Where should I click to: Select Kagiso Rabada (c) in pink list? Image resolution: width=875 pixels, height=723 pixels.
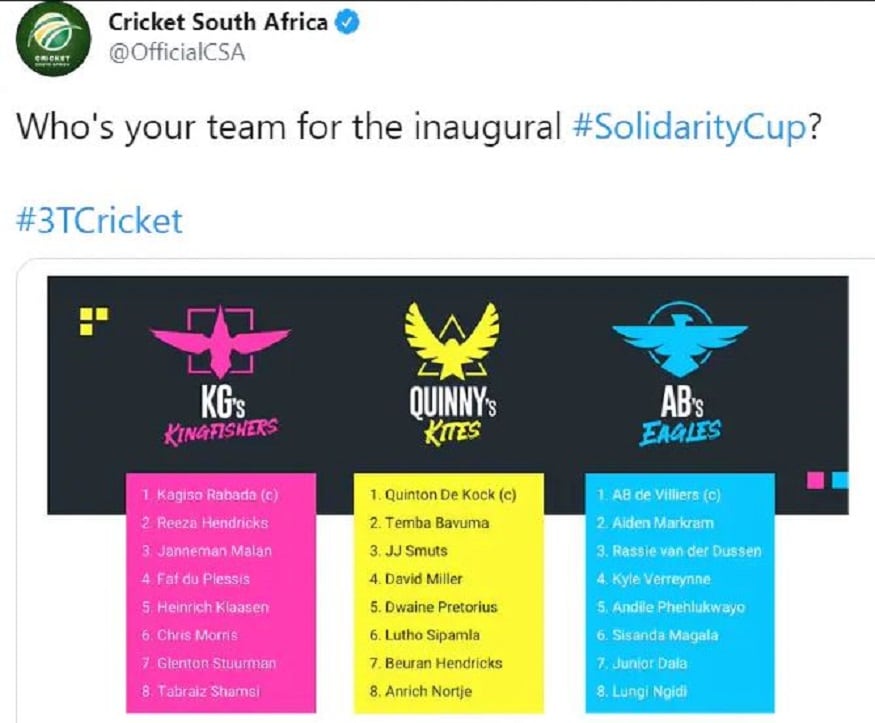(x=210, y=495)
